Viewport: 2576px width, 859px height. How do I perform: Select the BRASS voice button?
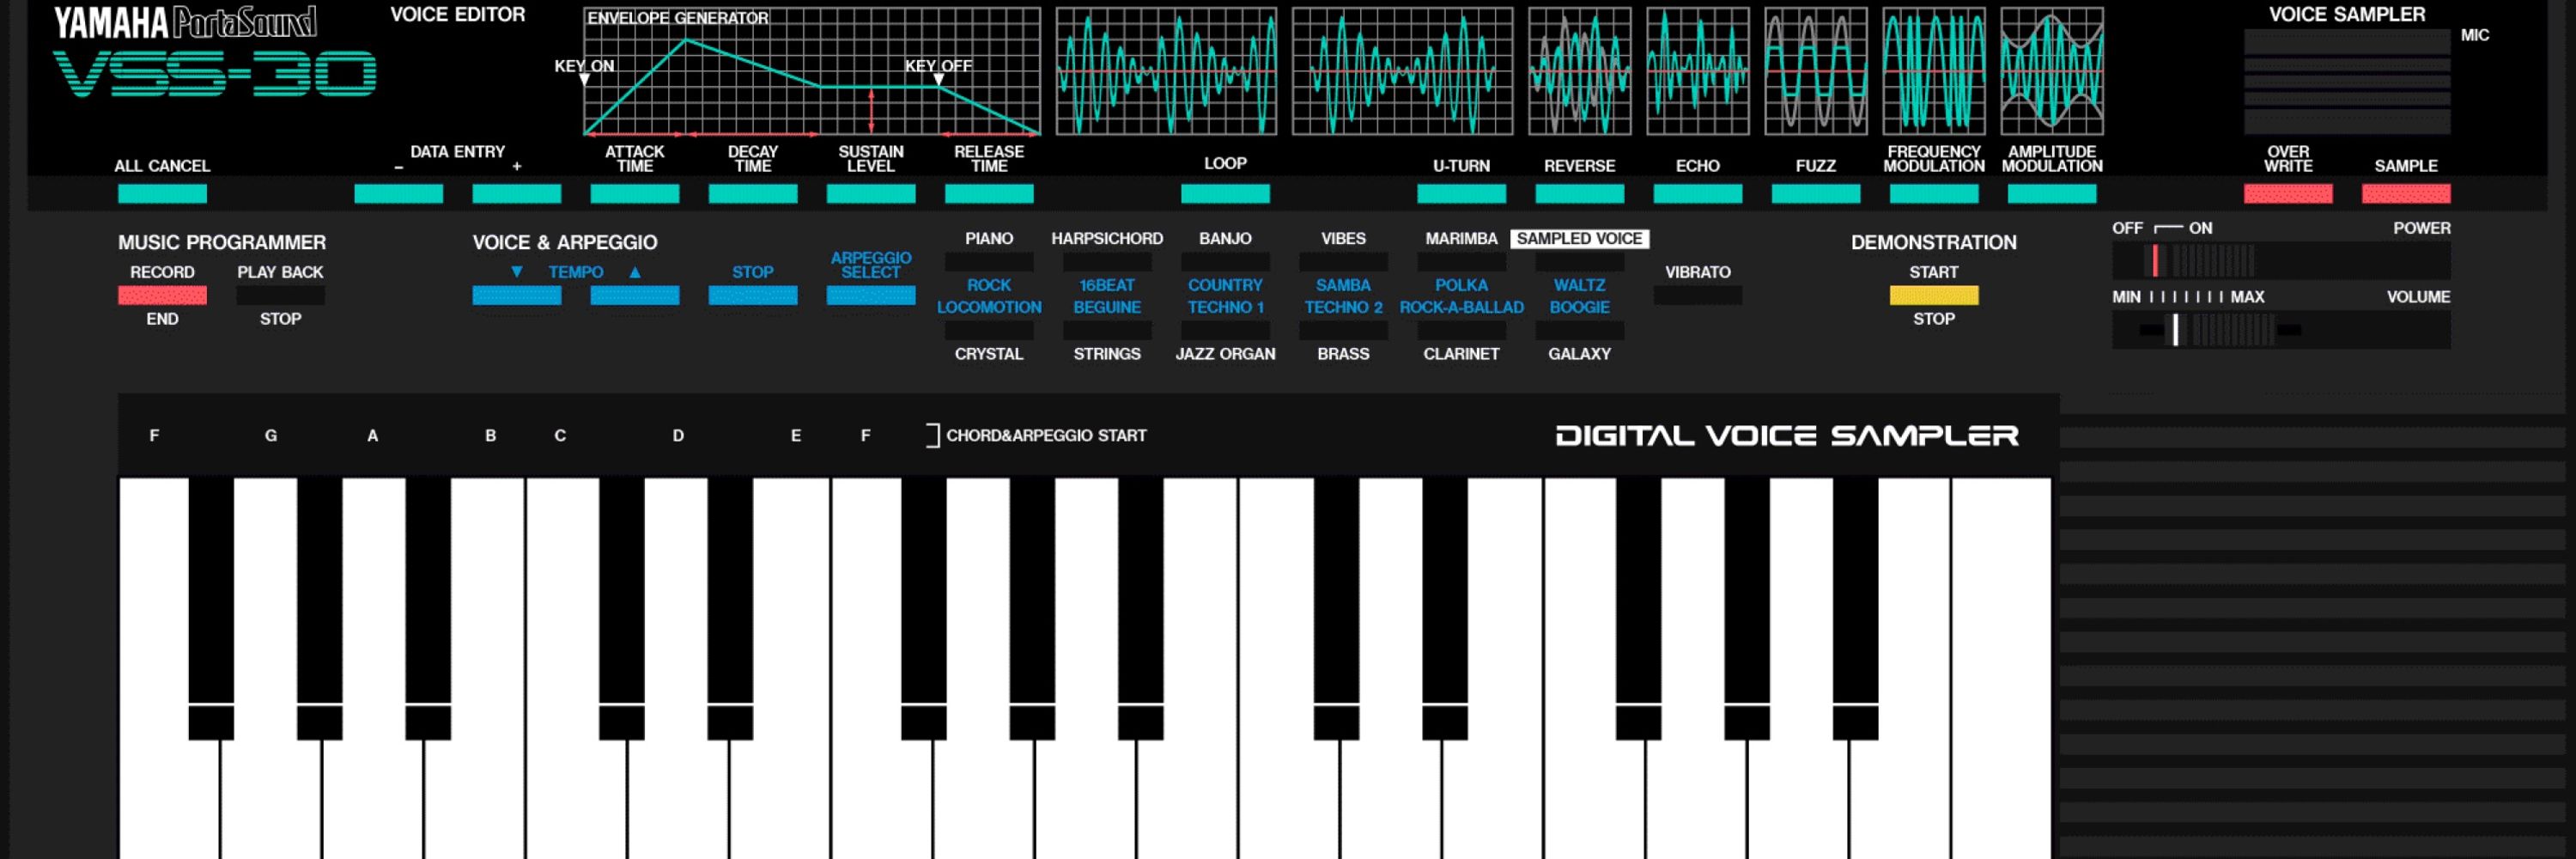1343,330
